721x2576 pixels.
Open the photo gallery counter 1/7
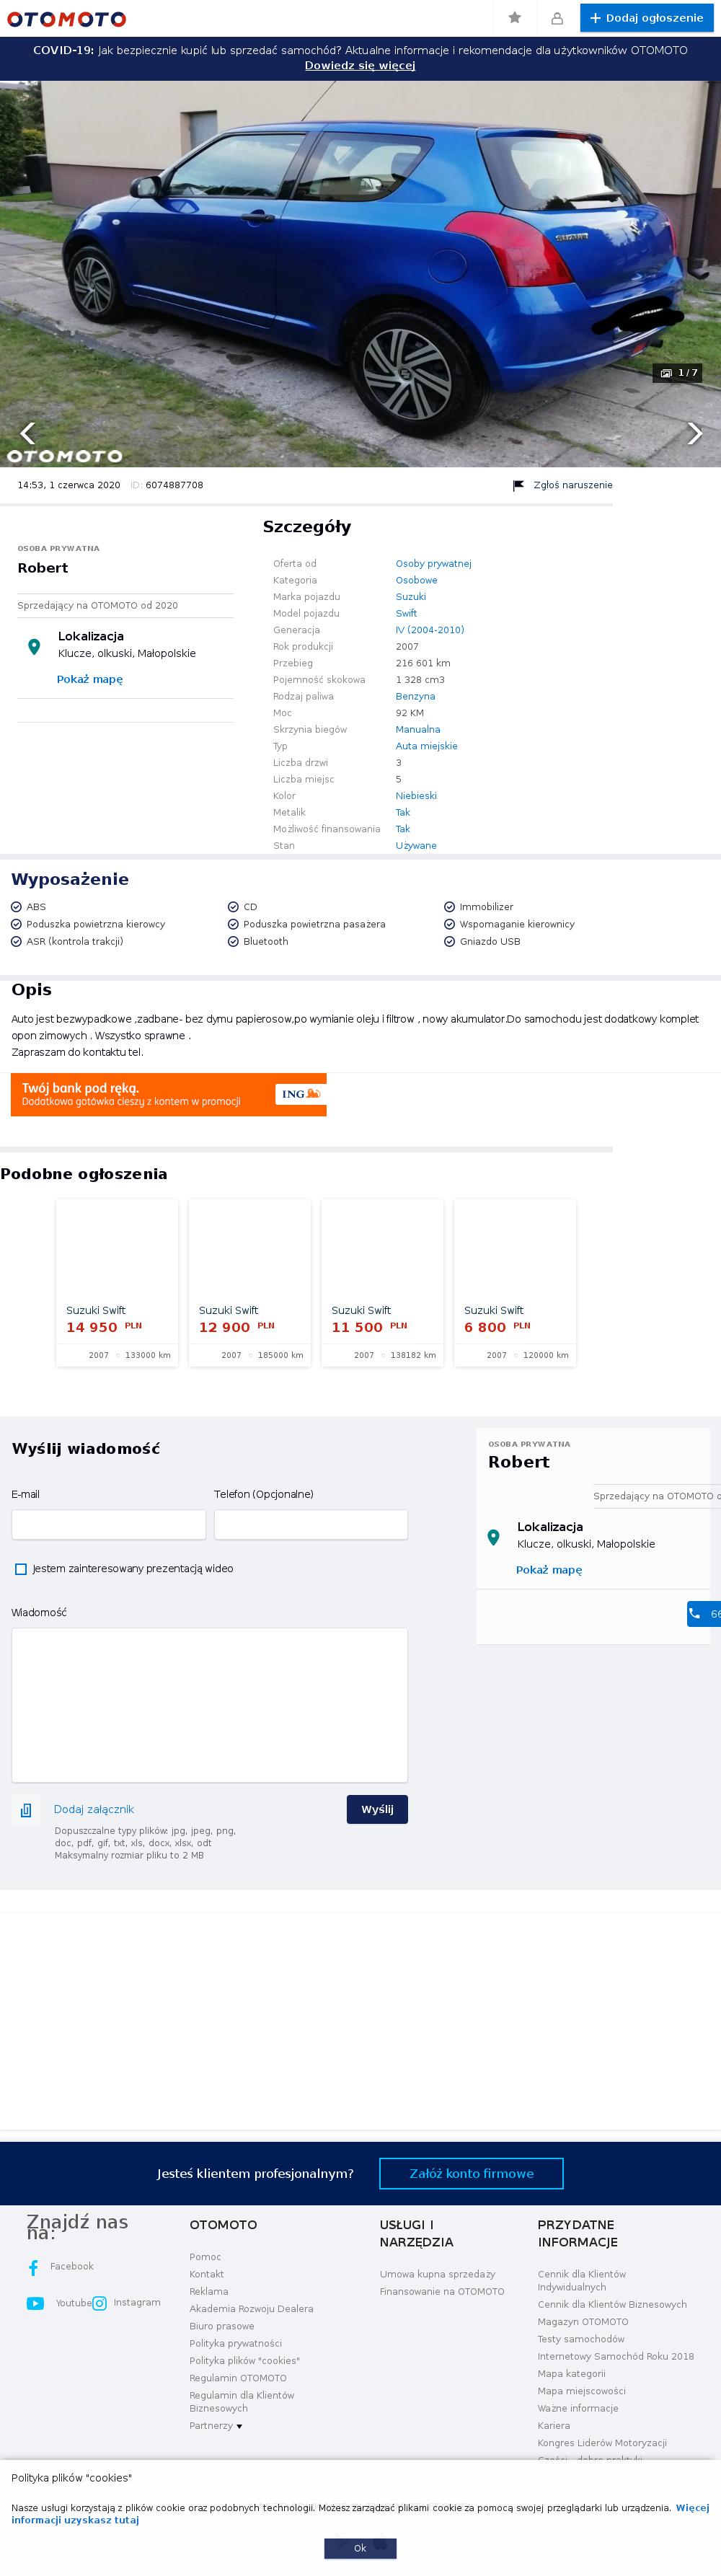pos(678,373)
